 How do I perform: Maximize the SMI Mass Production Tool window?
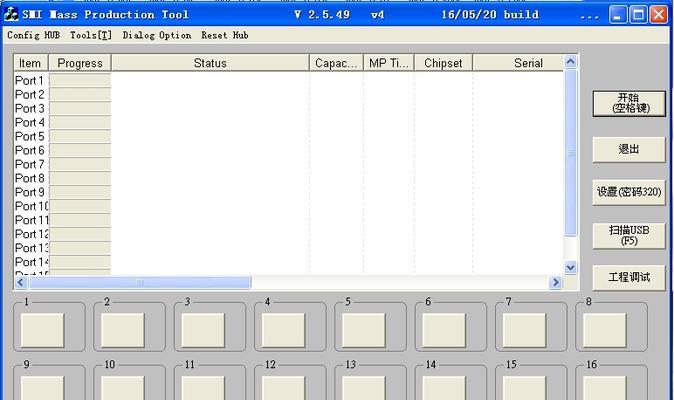point(638,15)
